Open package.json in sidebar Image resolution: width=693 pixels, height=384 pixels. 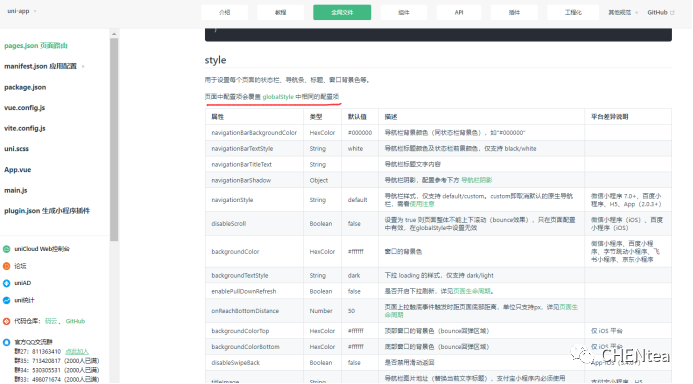click(25, 87)
